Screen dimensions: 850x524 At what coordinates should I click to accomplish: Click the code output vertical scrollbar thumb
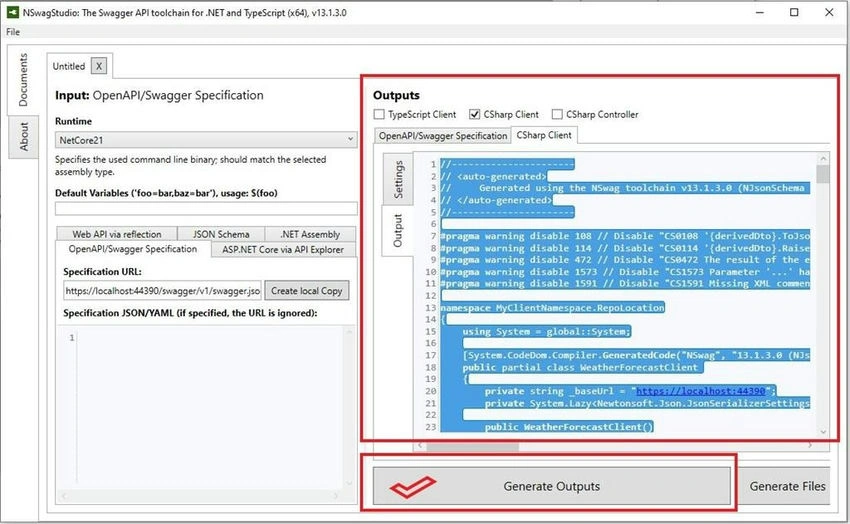point(823,174)
